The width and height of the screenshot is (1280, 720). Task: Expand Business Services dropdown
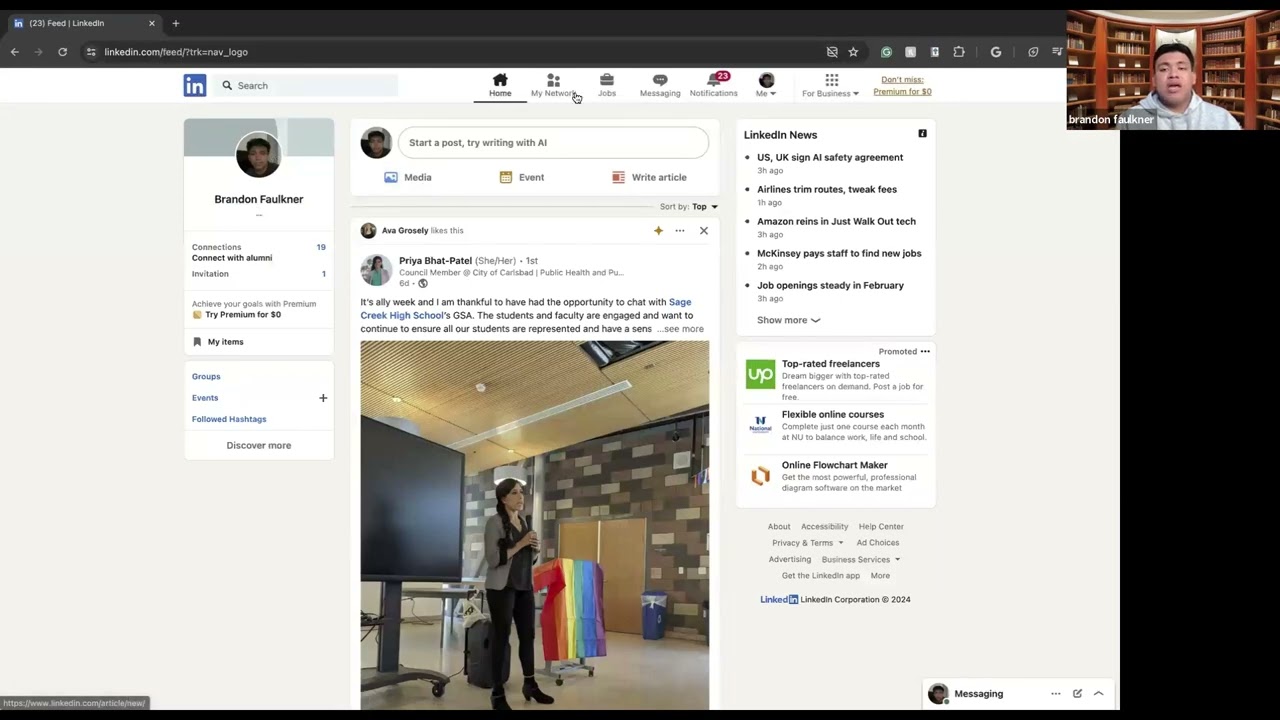861,560
